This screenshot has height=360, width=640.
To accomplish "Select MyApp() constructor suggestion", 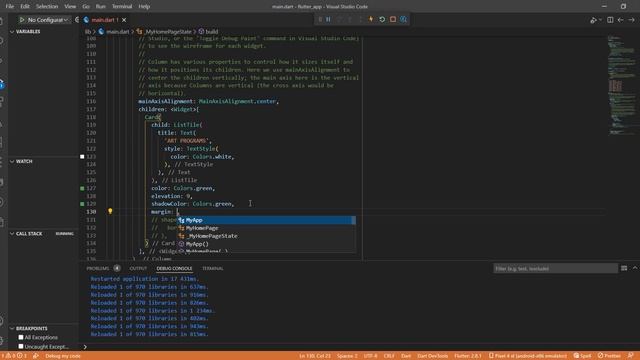I will click(266, 244).
